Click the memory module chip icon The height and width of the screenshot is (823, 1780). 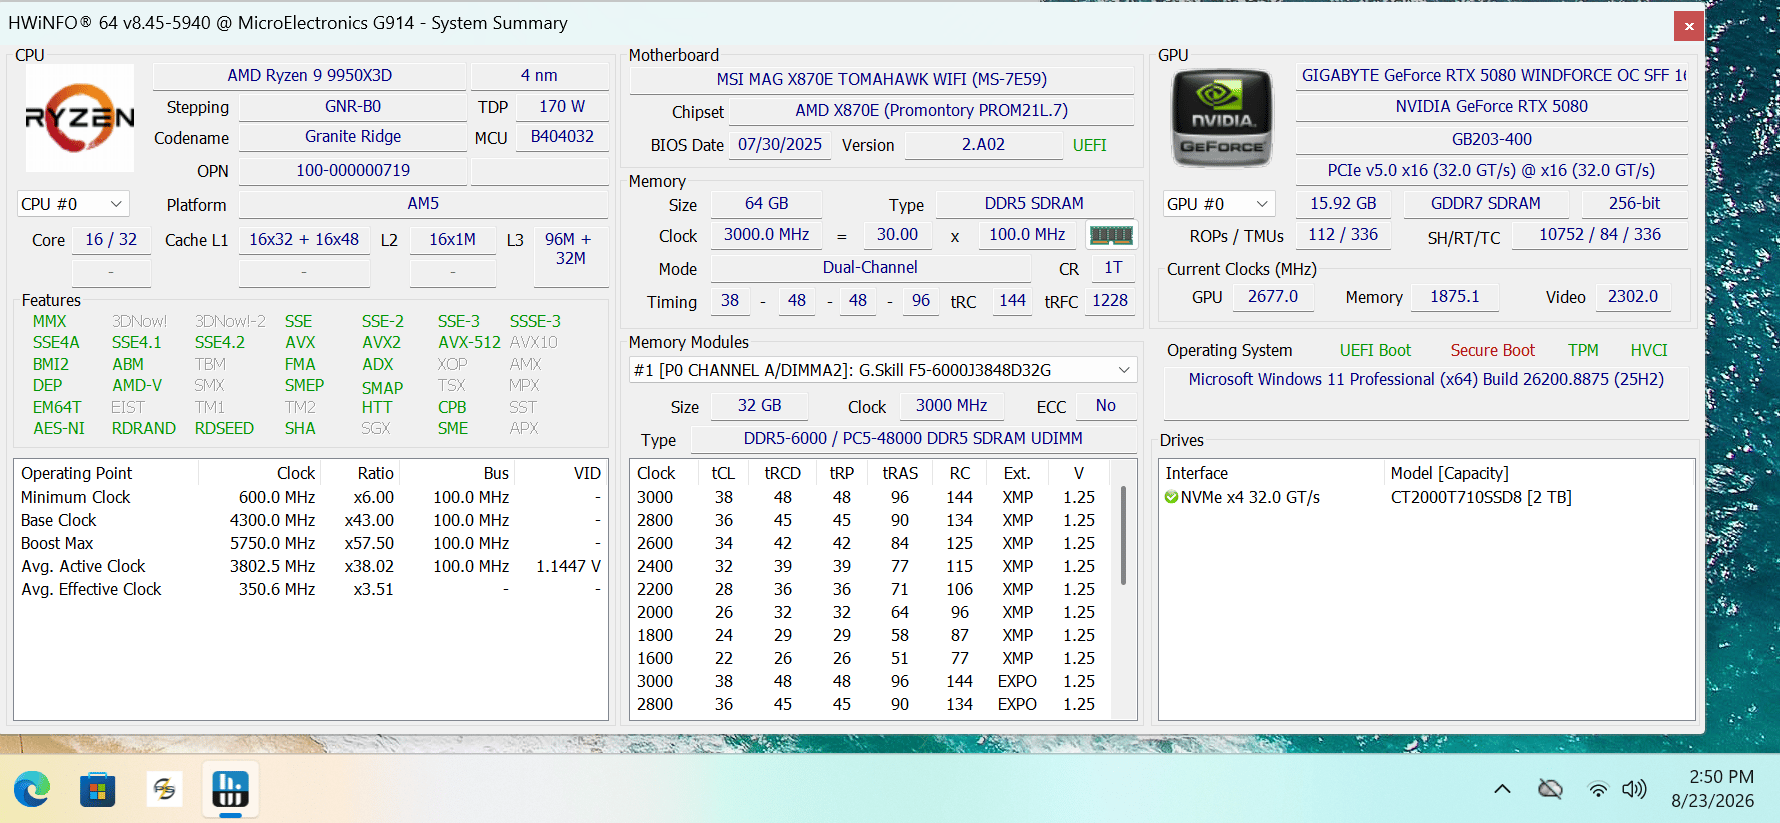click(x=1111, y=235)
